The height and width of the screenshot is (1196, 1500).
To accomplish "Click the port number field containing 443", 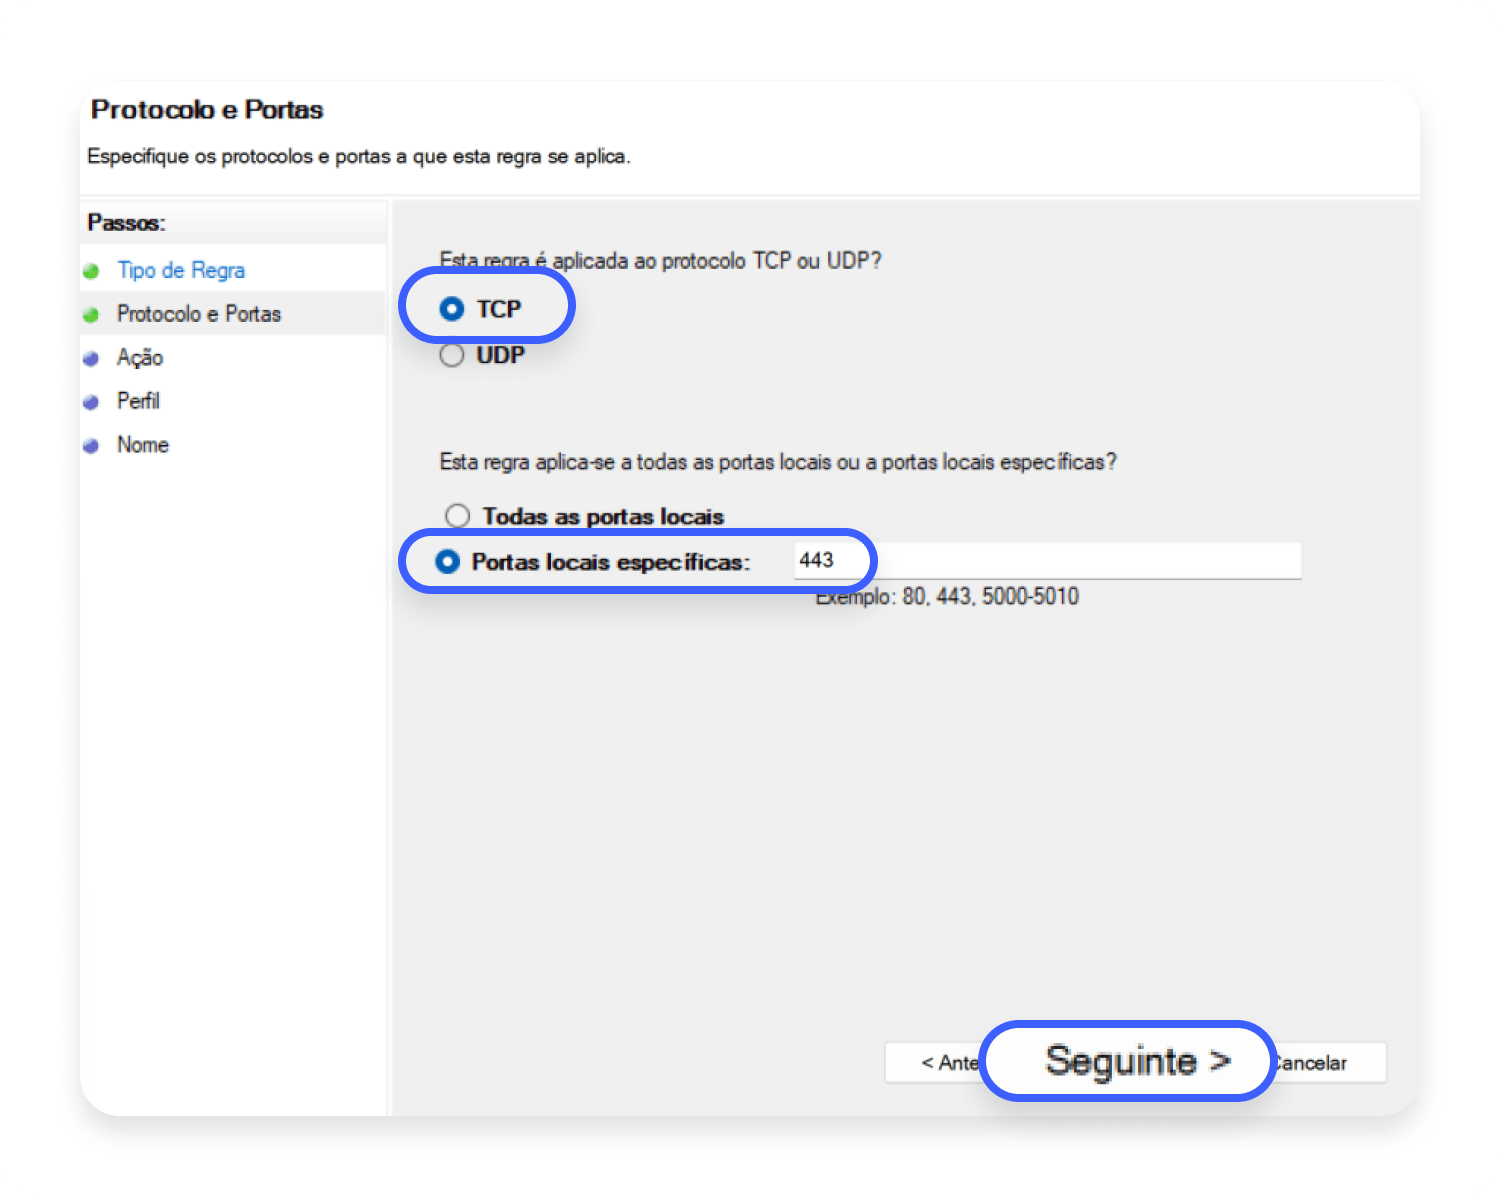I will [1047, 561].
